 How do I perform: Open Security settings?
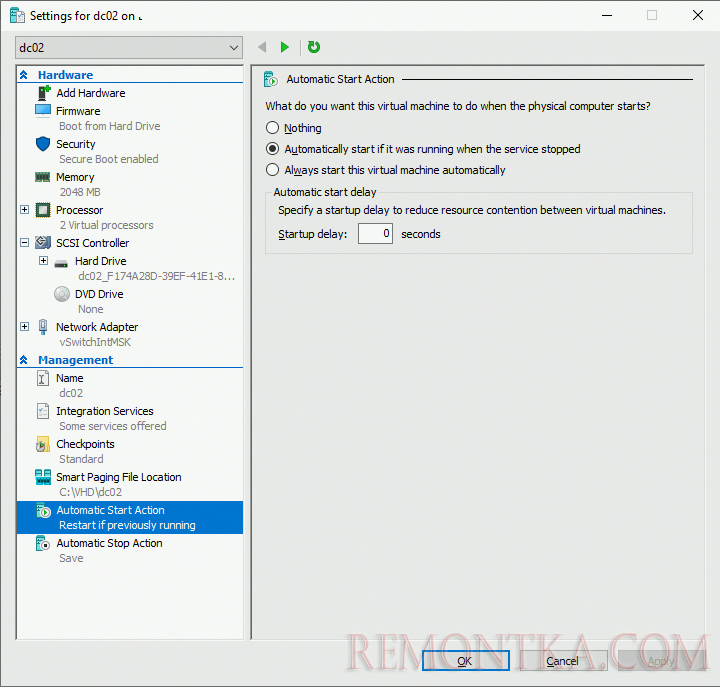tap(76, 144)
